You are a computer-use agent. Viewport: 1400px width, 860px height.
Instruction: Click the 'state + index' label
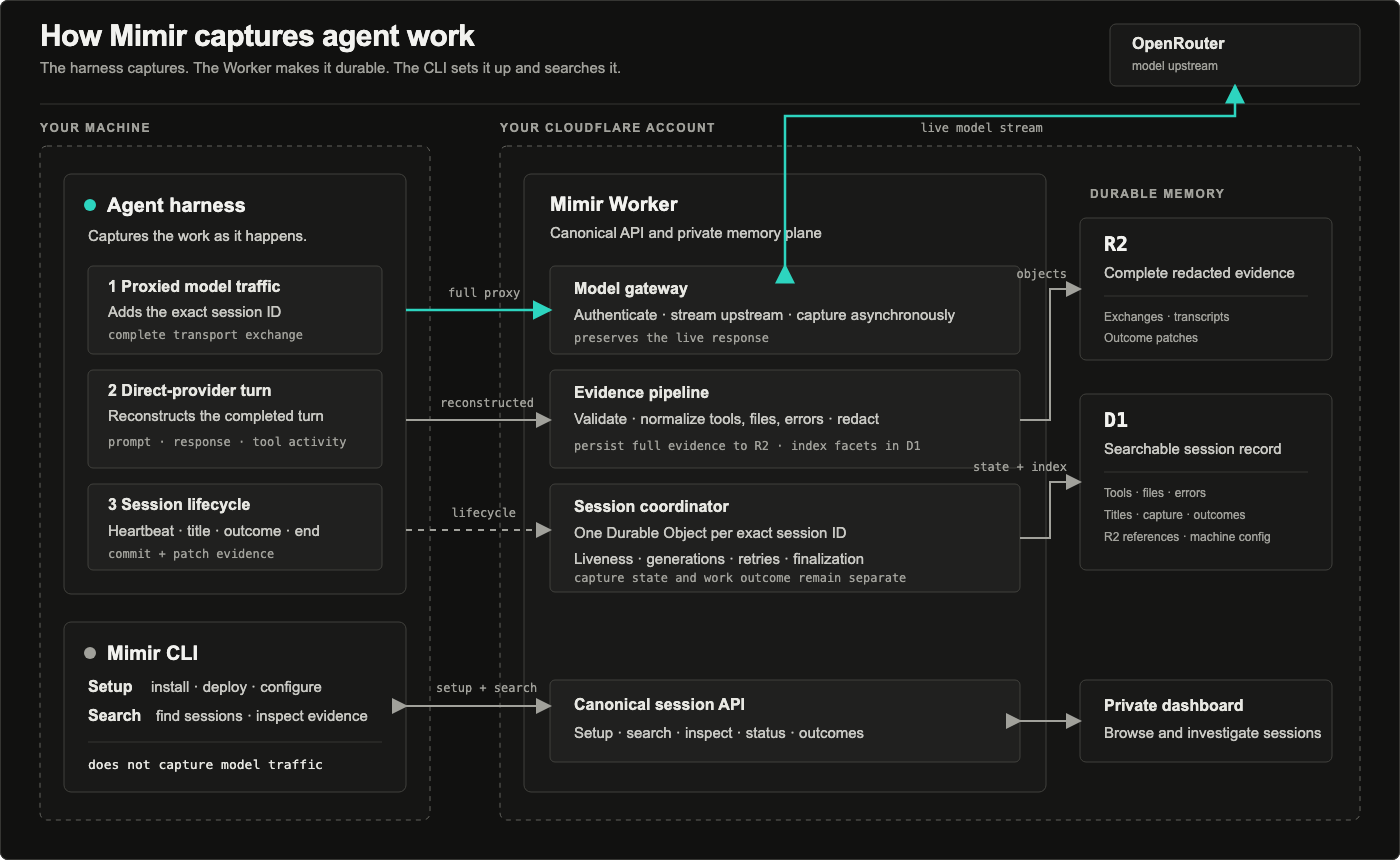click(1020, 467)
